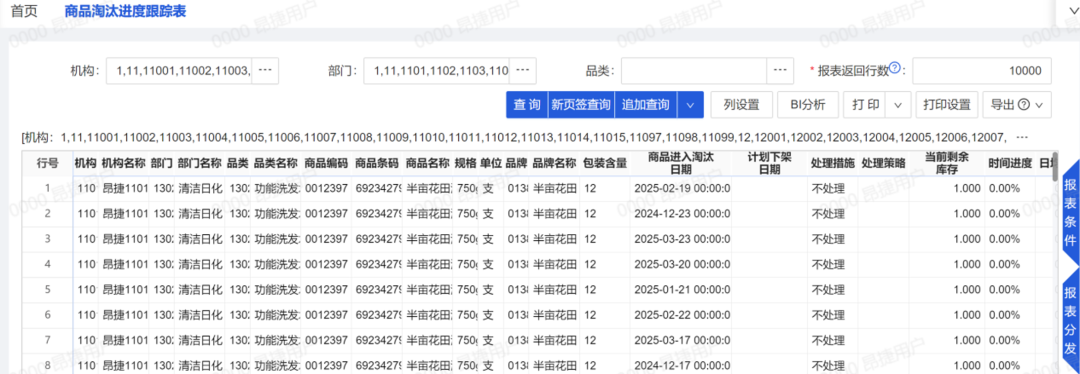Select the 商品淘汰进度跟踪表 tab

tap(125, 12)
